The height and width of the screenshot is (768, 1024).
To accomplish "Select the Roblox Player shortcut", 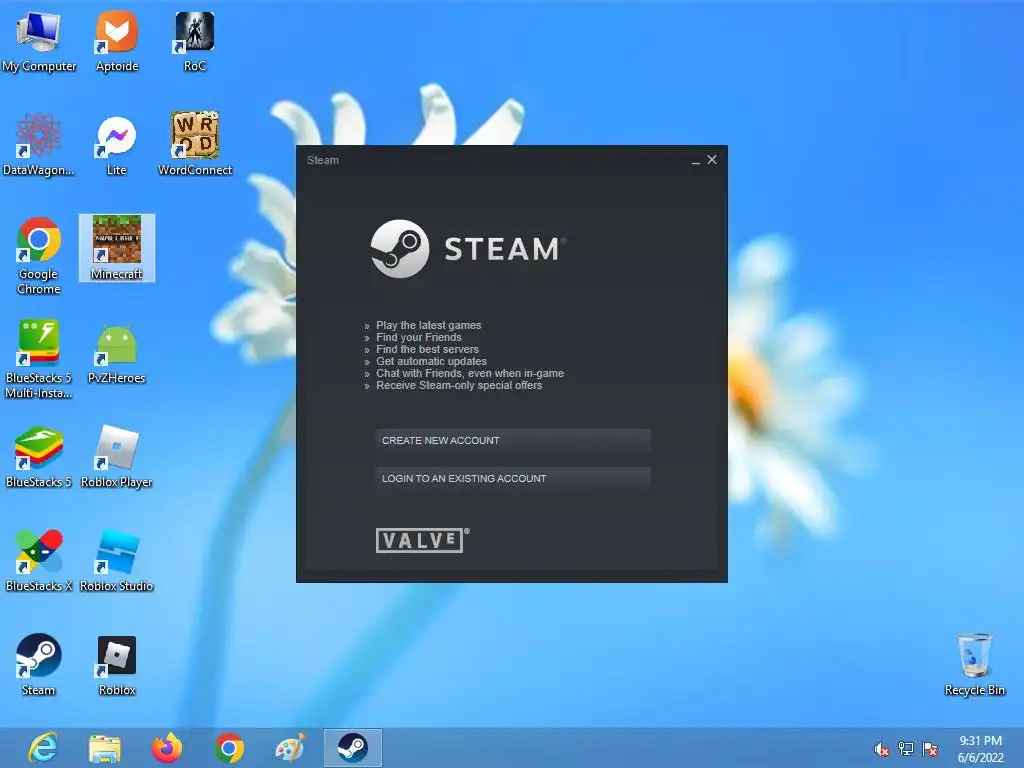I will click(117, 457).
